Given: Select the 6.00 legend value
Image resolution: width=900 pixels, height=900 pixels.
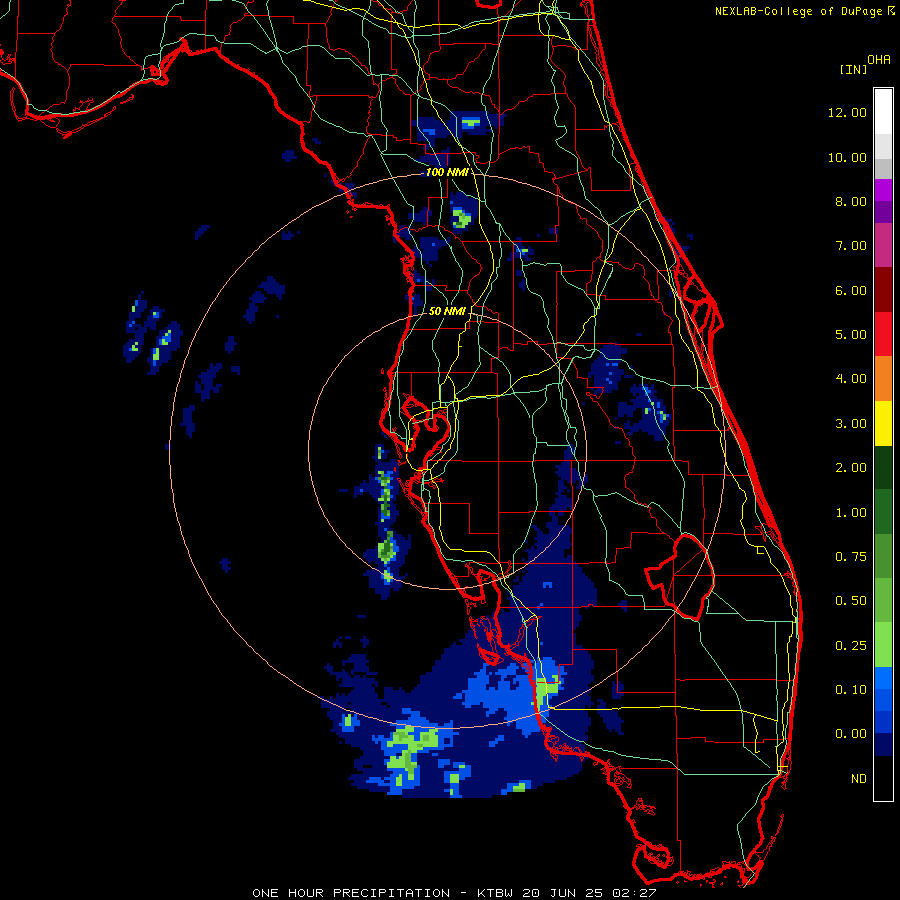Looking at the screenshot, I should [x=851, y=290].
